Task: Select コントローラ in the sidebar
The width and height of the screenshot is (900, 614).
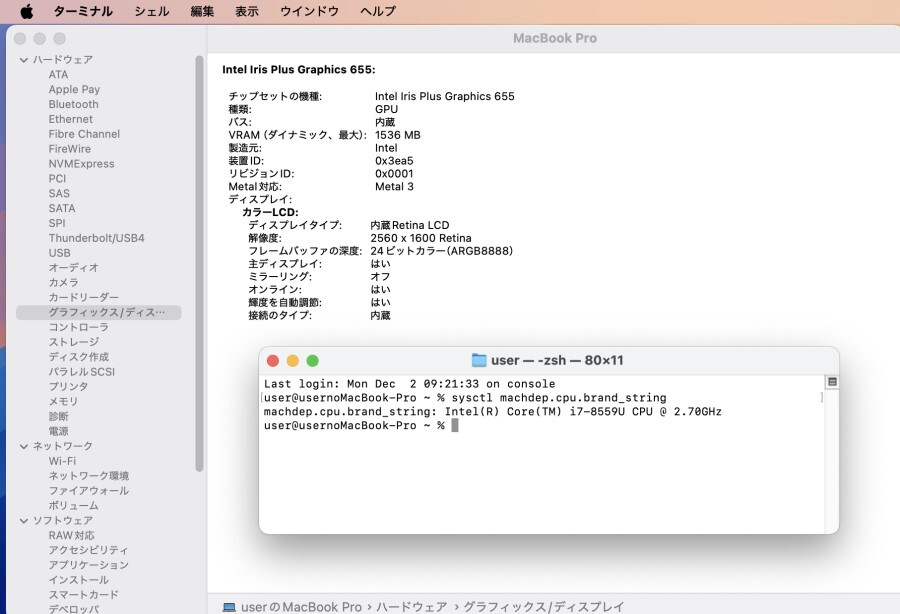Action: coord(79,328)
